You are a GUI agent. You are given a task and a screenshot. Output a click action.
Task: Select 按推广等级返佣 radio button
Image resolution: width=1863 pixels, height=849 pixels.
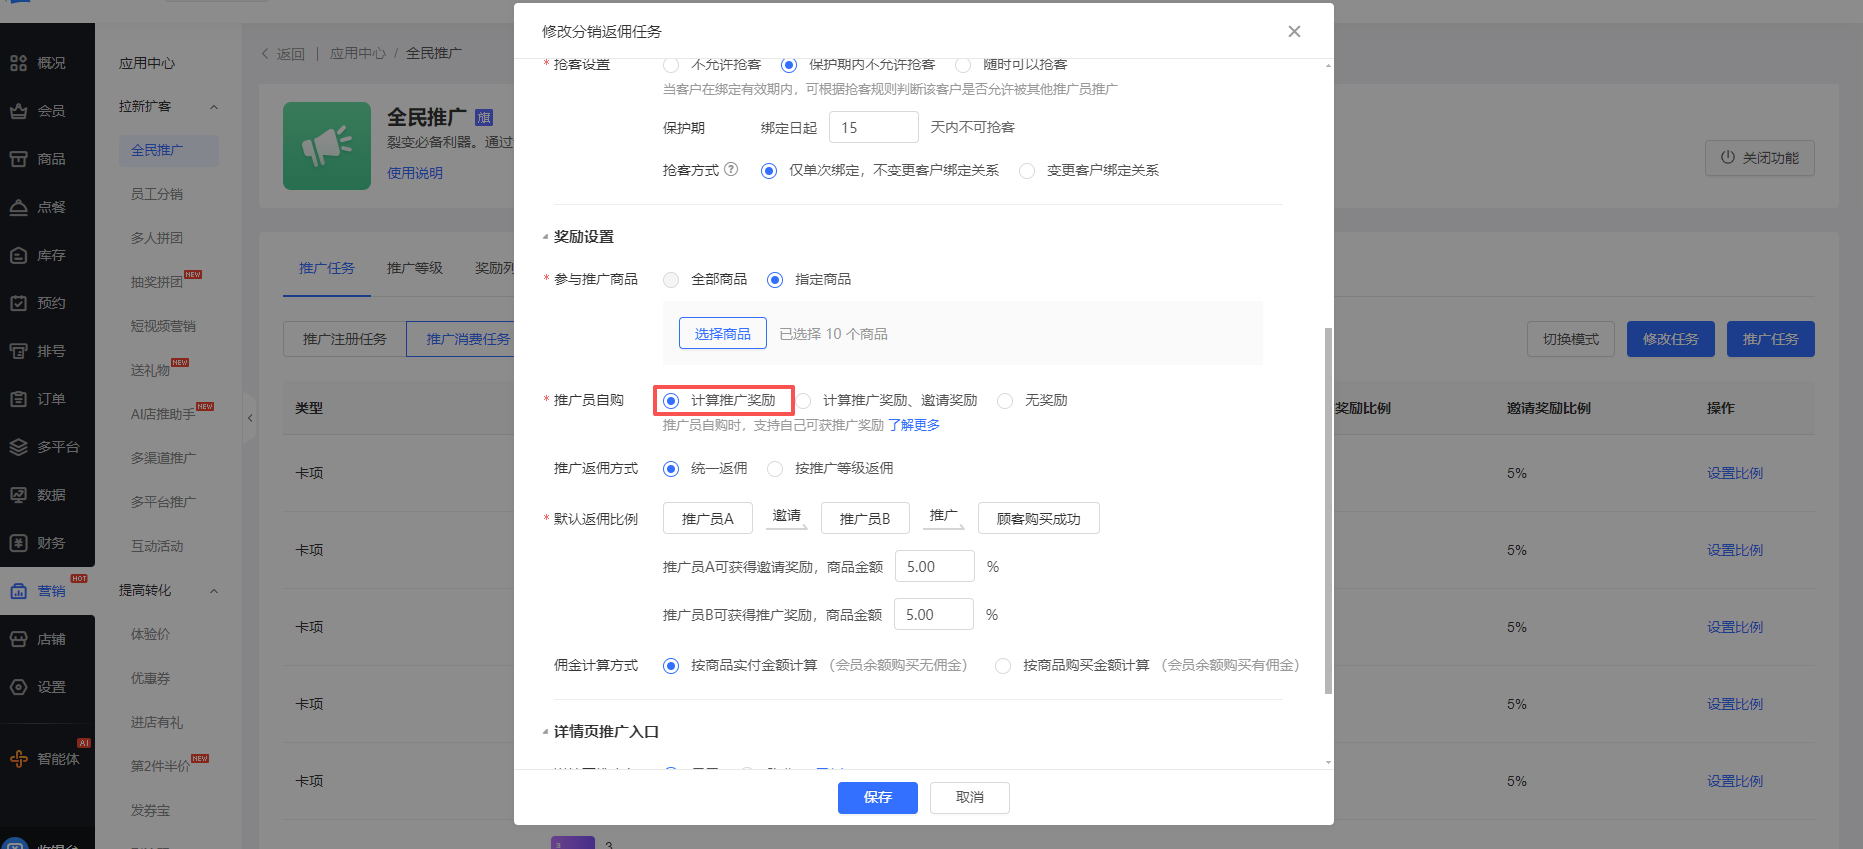coord(775,469)
